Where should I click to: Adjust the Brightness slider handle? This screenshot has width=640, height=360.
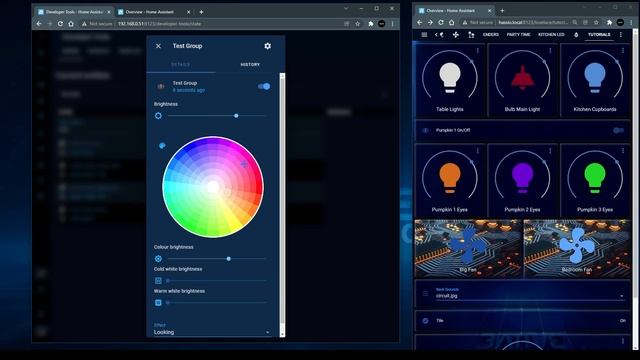tap(236, 116)
